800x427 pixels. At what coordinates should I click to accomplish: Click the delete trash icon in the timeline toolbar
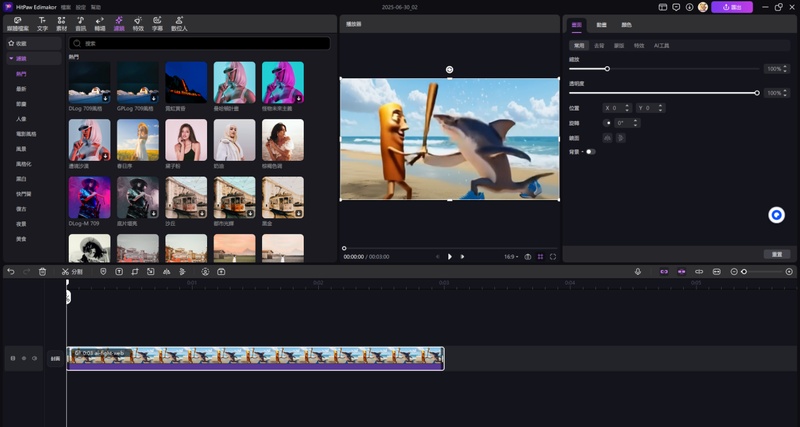42,272
